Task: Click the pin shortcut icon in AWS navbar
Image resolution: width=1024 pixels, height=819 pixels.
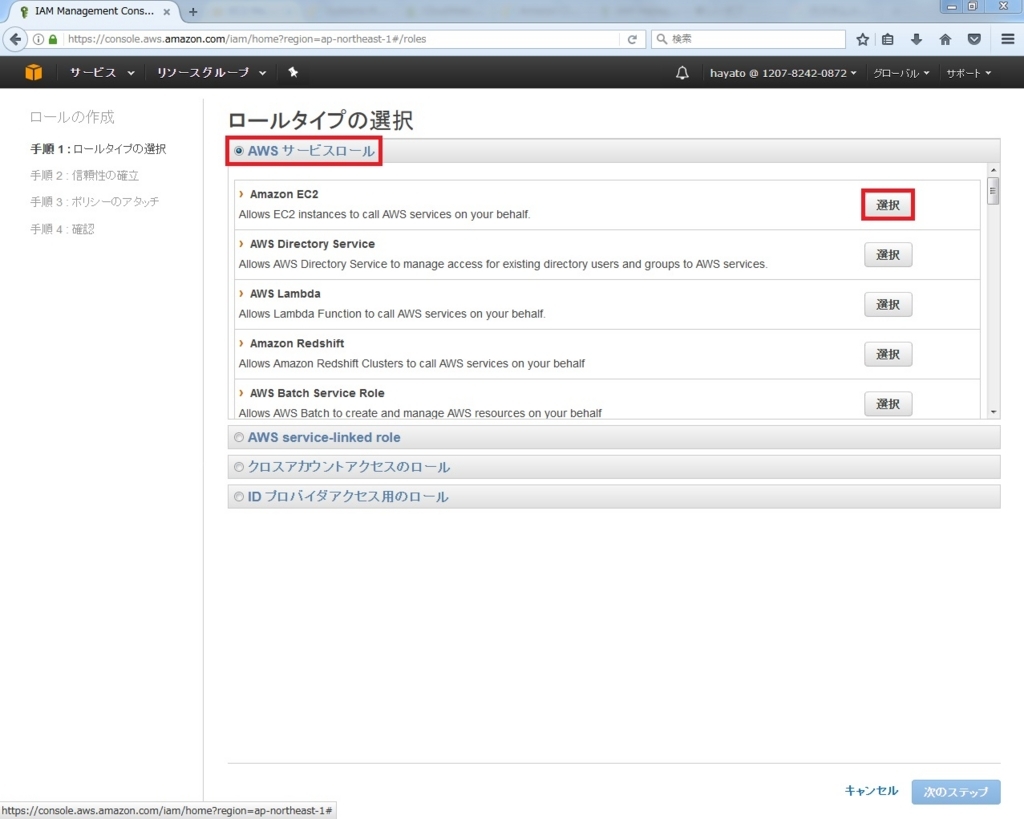Action: (293, 72)
